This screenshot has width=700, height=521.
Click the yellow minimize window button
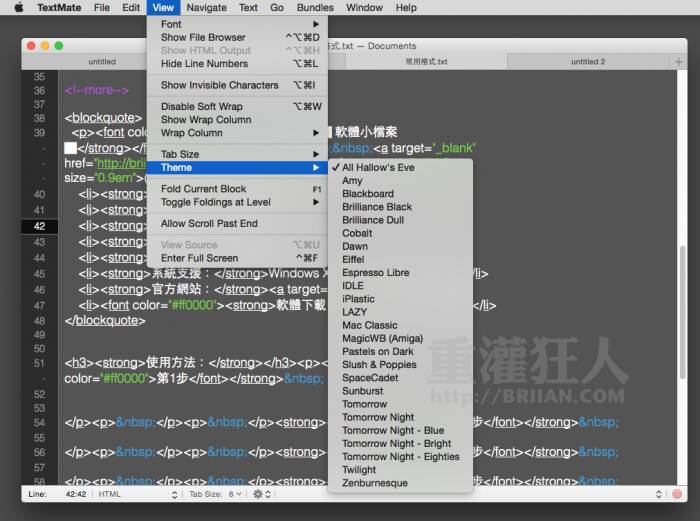point(45,46)
